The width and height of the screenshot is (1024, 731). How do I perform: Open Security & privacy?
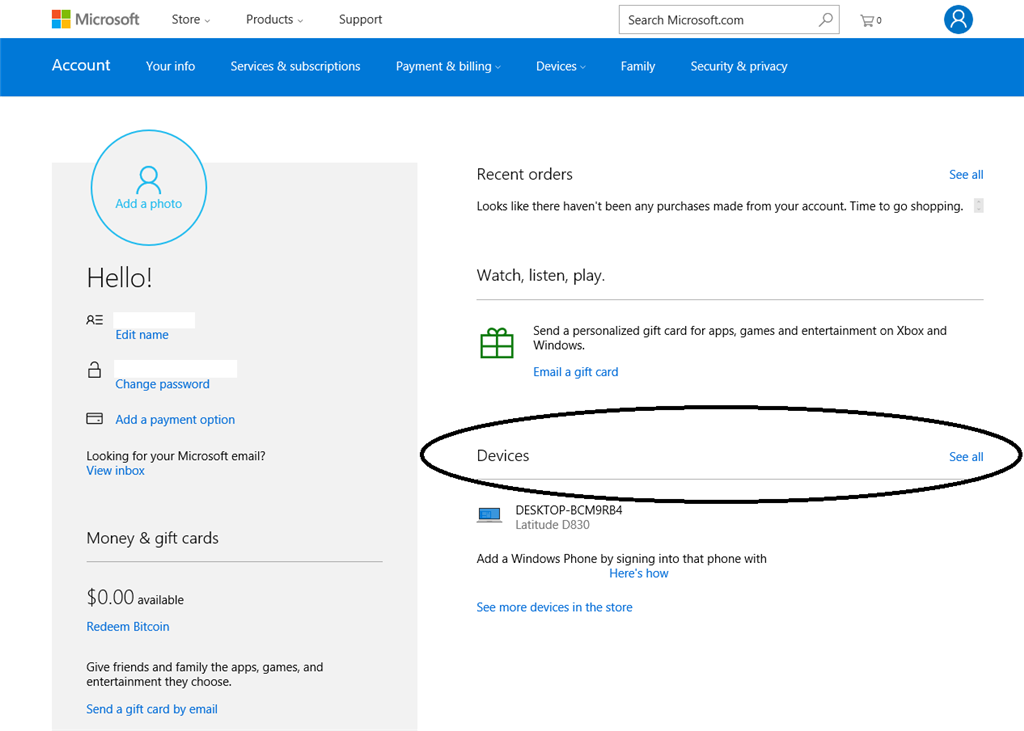point(739,66)
